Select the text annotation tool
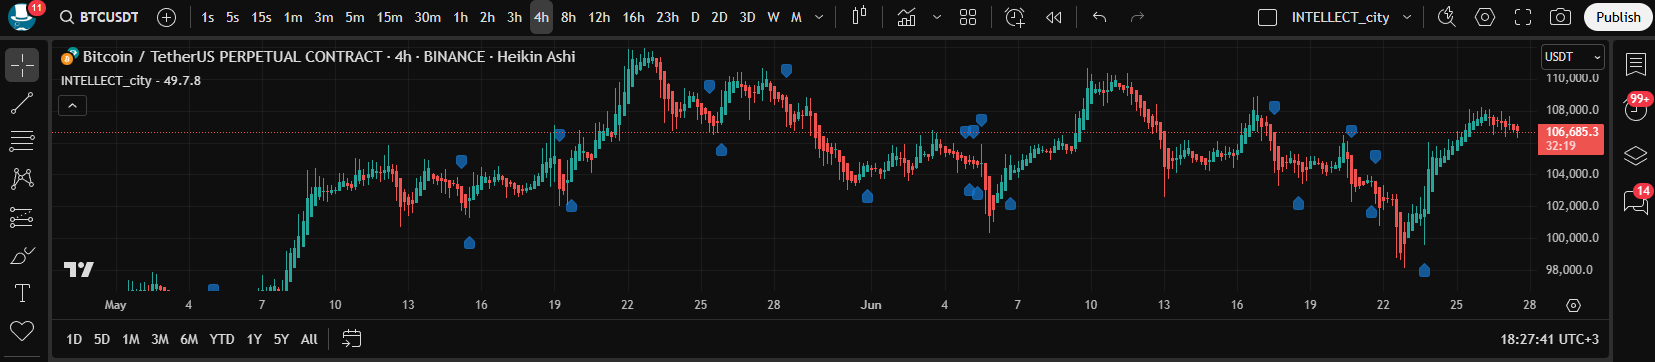The image size is (1655, 362). (22, 293)
